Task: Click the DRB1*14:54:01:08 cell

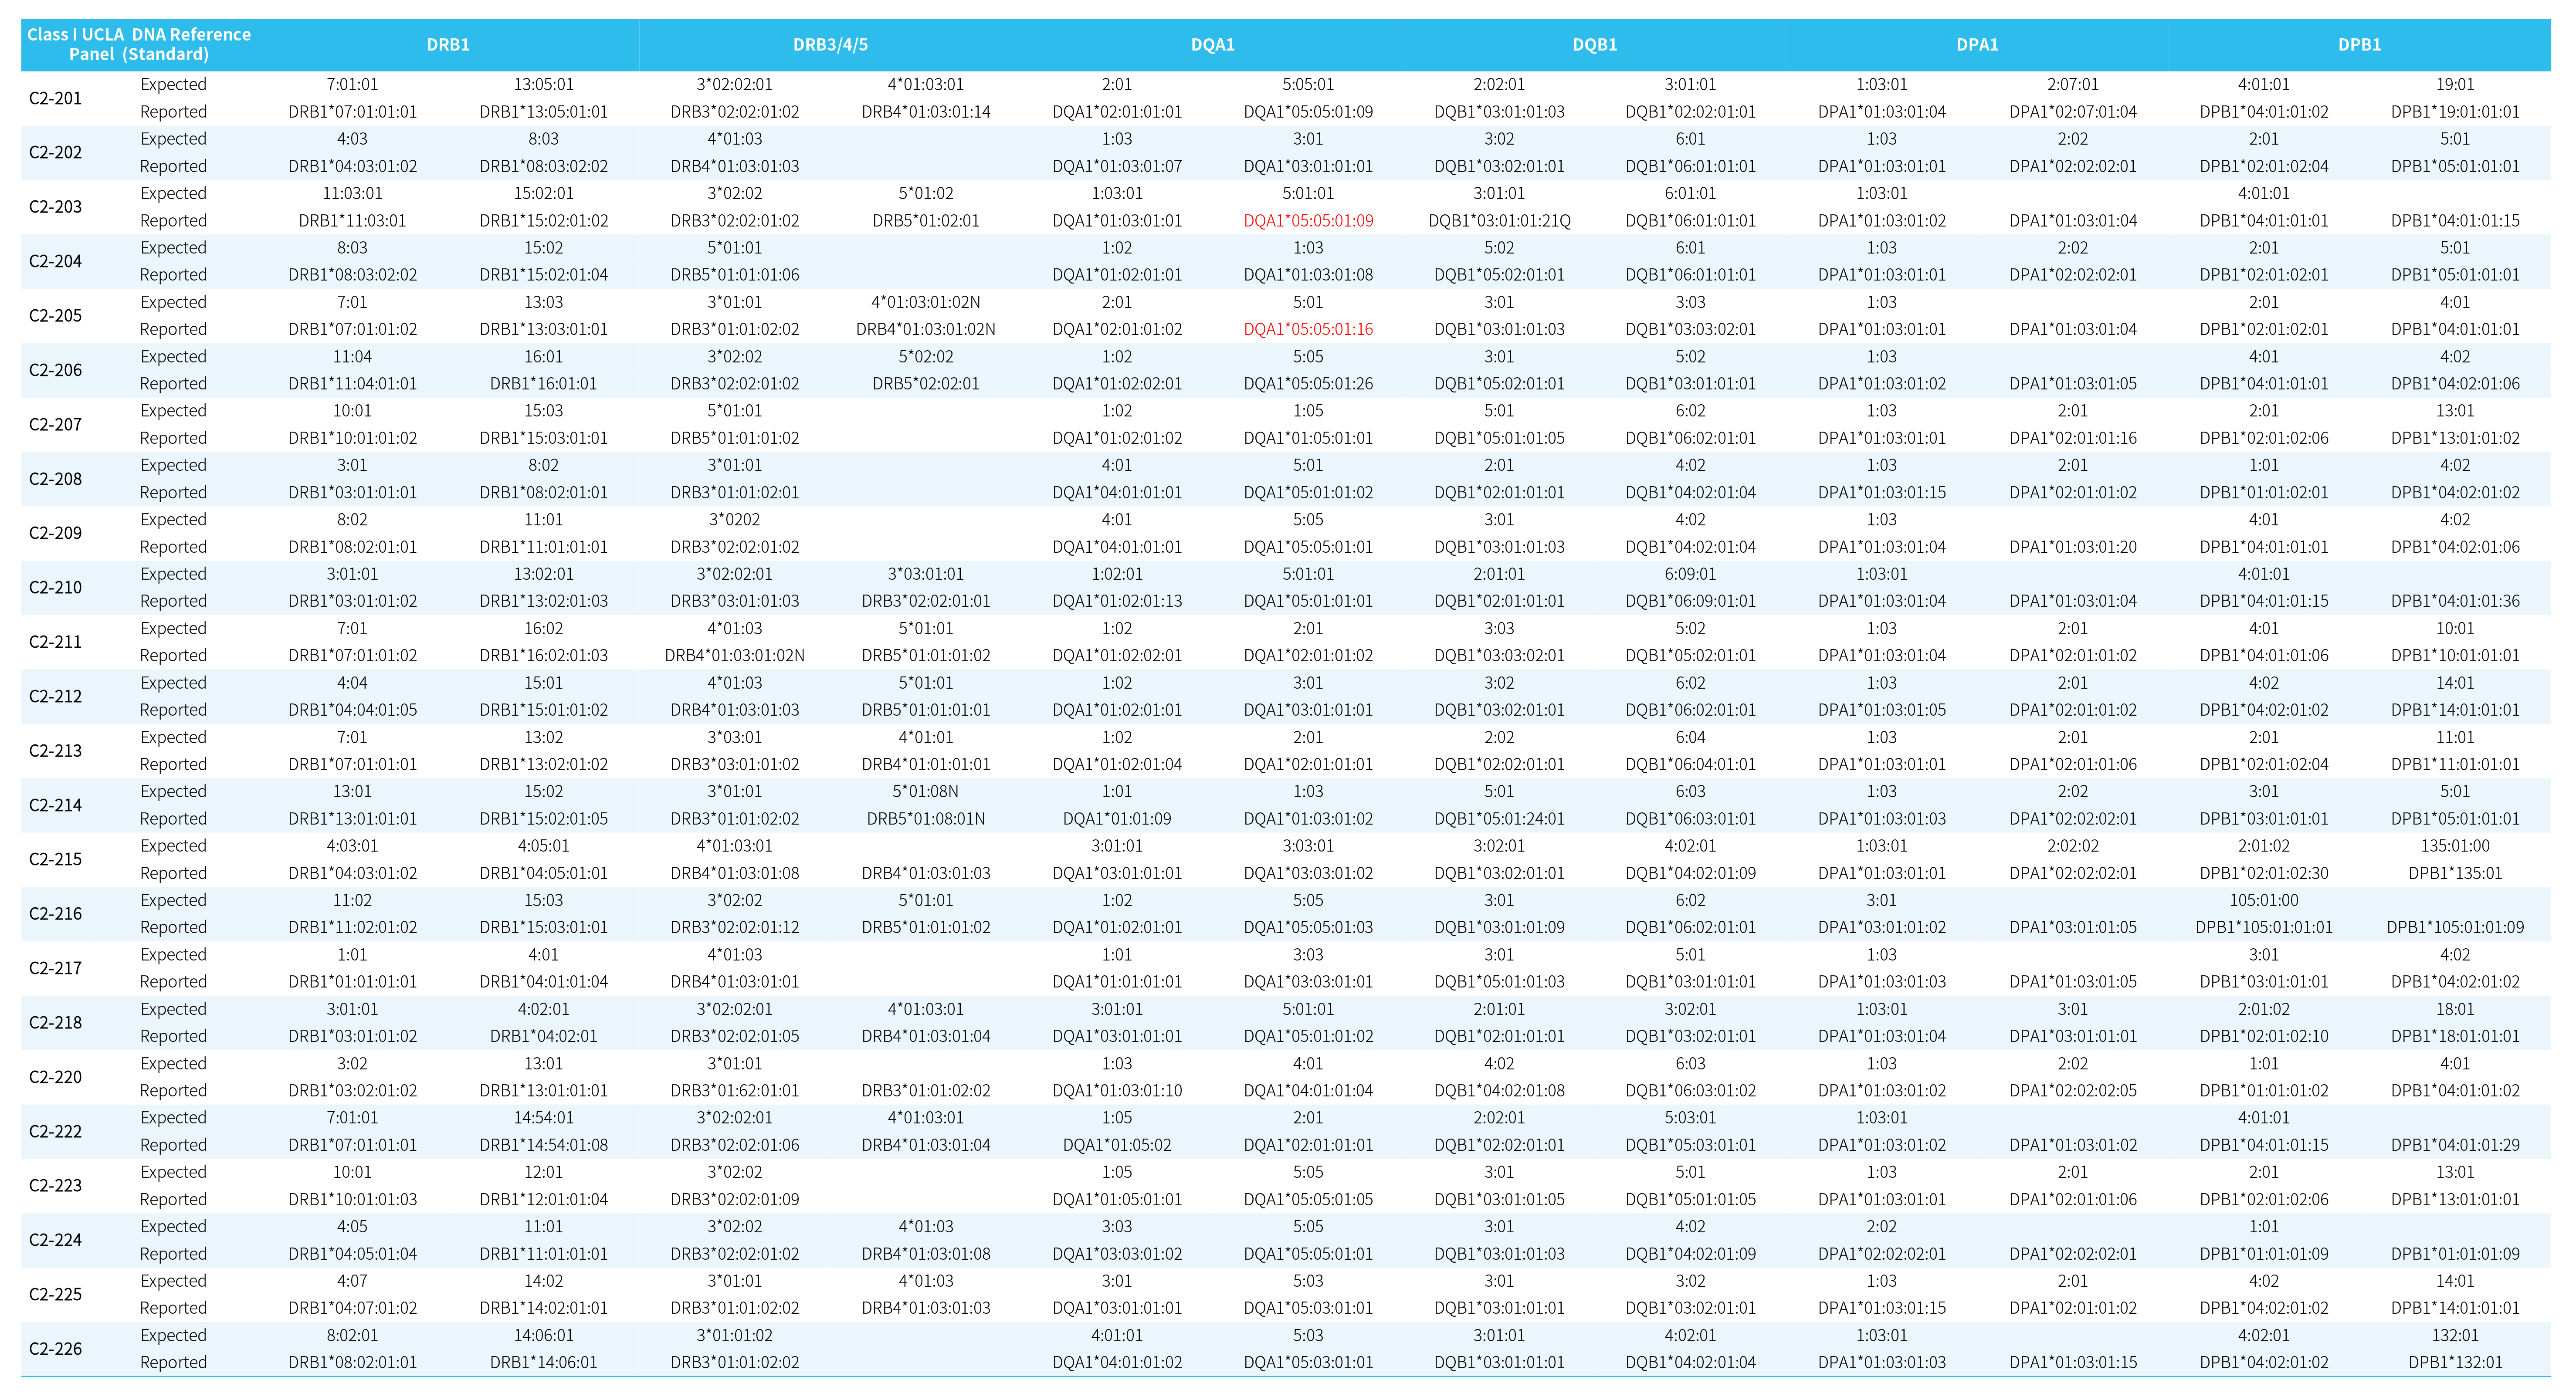Action: (x=543, y=1145)
